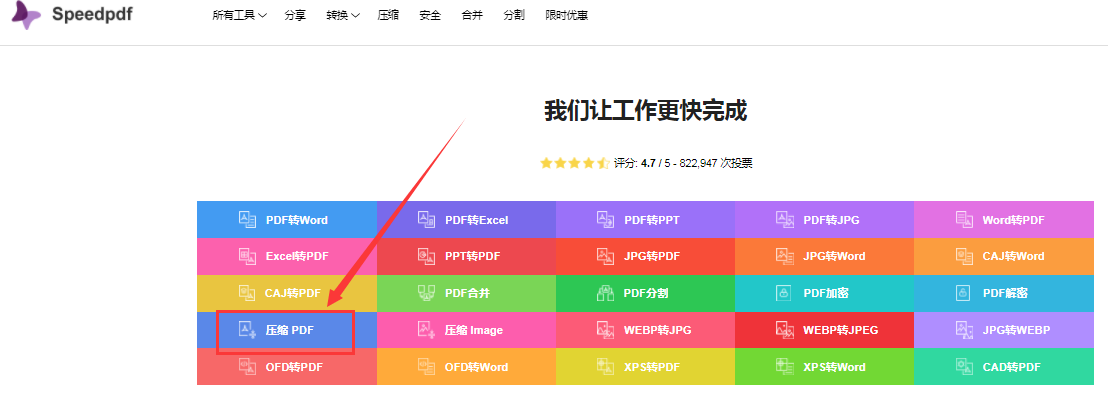1108x398 pixels.
Task: Click the JPG转PDF label
Action: point(652,257)
